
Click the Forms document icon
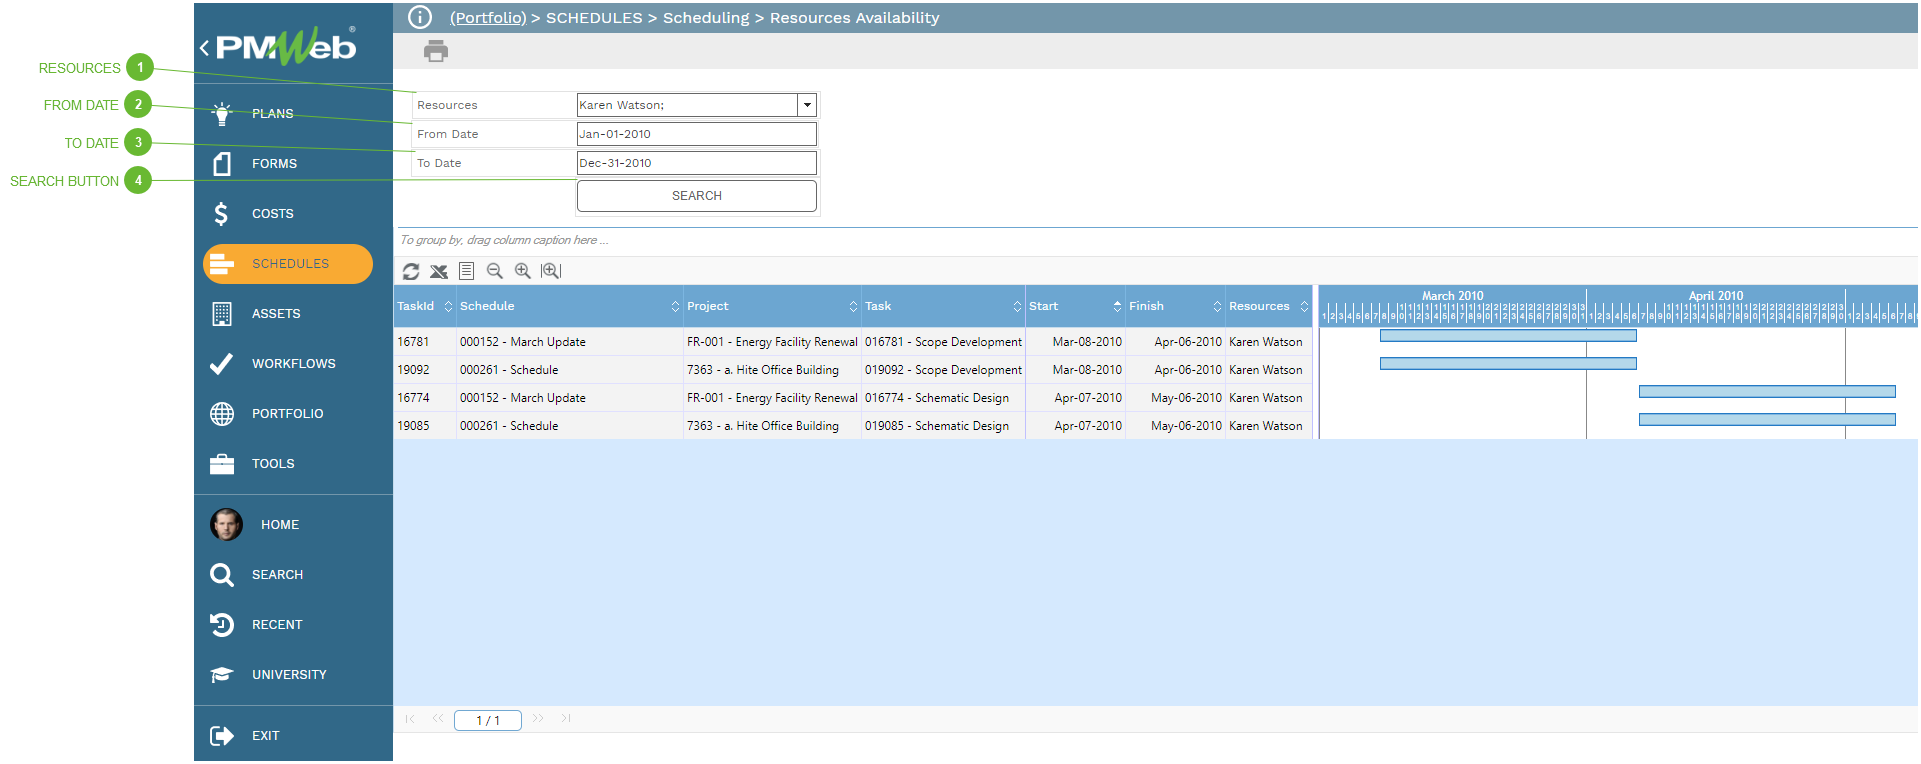pyautogui.click(x=222, y=164)
